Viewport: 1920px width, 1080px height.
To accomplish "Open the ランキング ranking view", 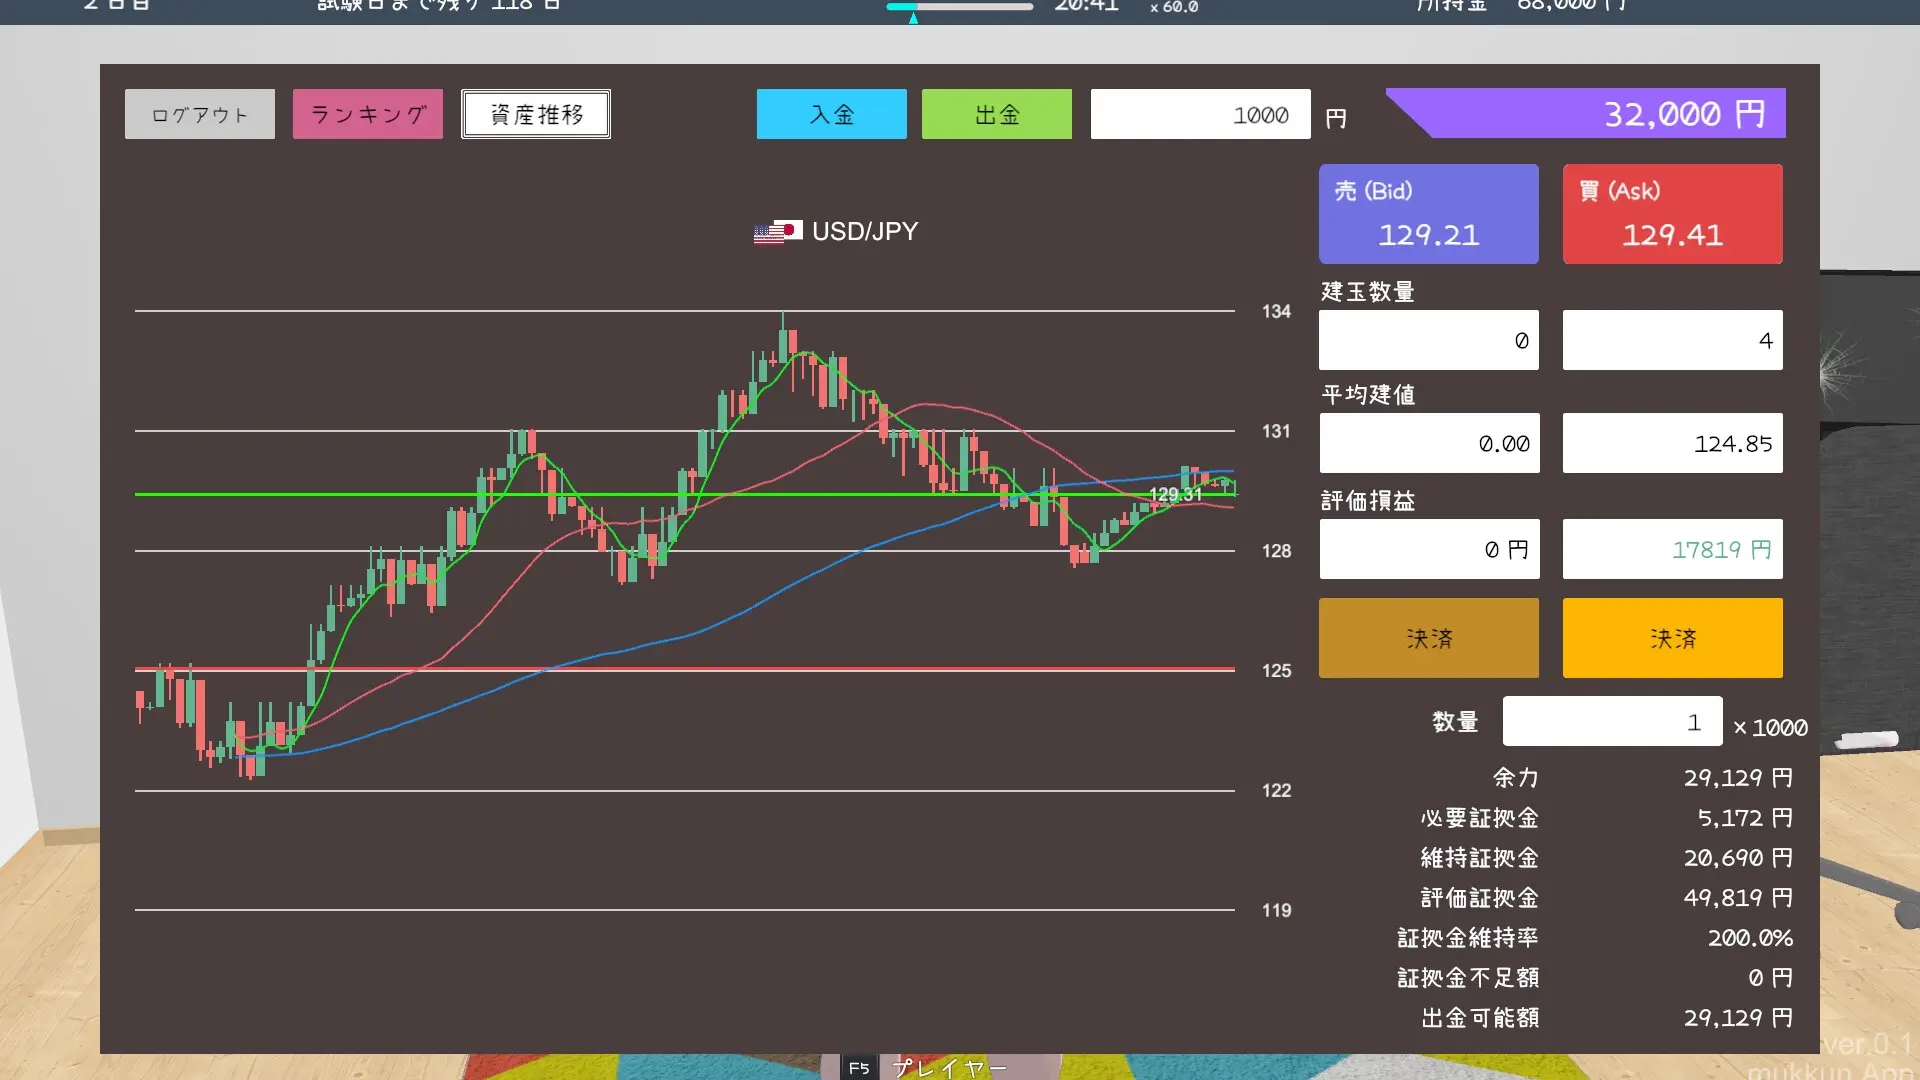I will (x=368, y=115).
